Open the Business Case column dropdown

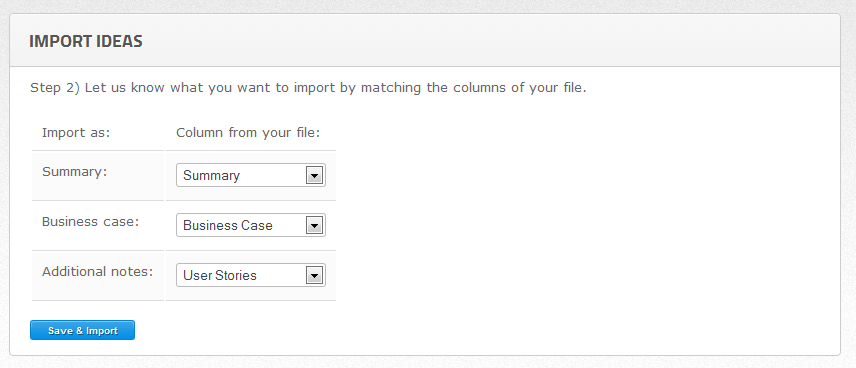coord(251,225)
